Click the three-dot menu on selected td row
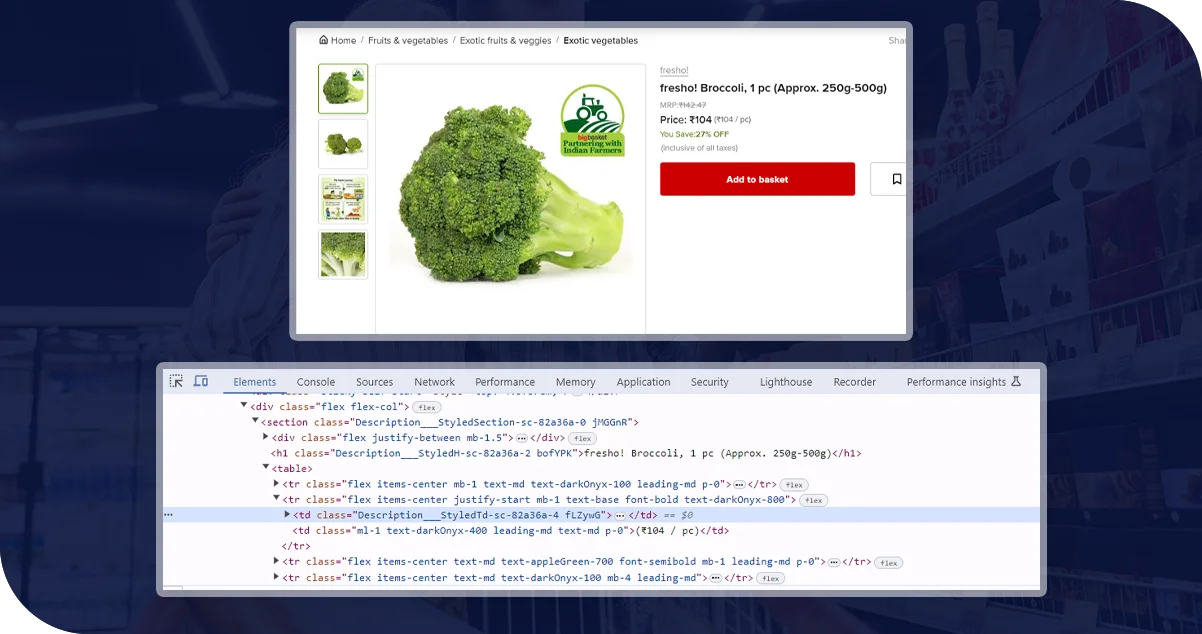 169,515
